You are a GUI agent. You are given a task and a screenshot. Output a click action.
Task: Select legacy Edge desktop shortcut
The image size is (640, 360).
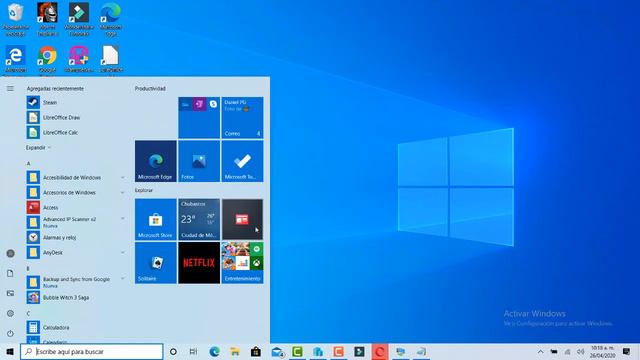16,60
